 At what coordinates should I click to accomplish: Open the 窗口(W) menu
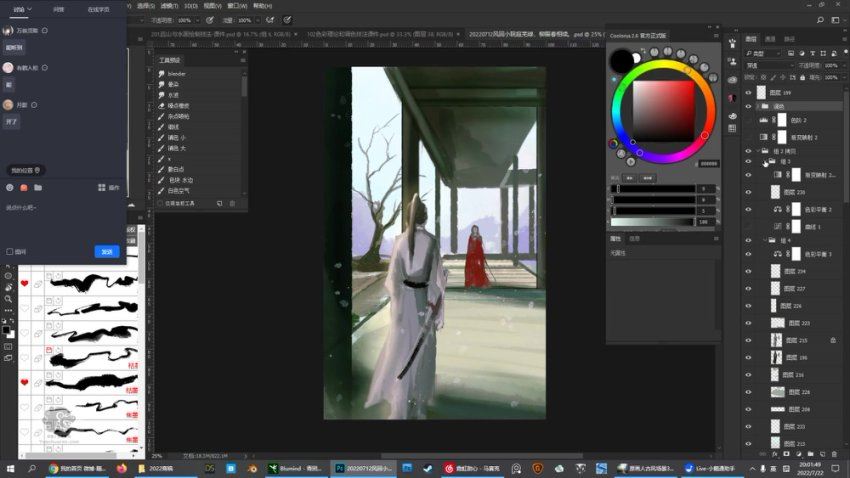click(237, 6)
